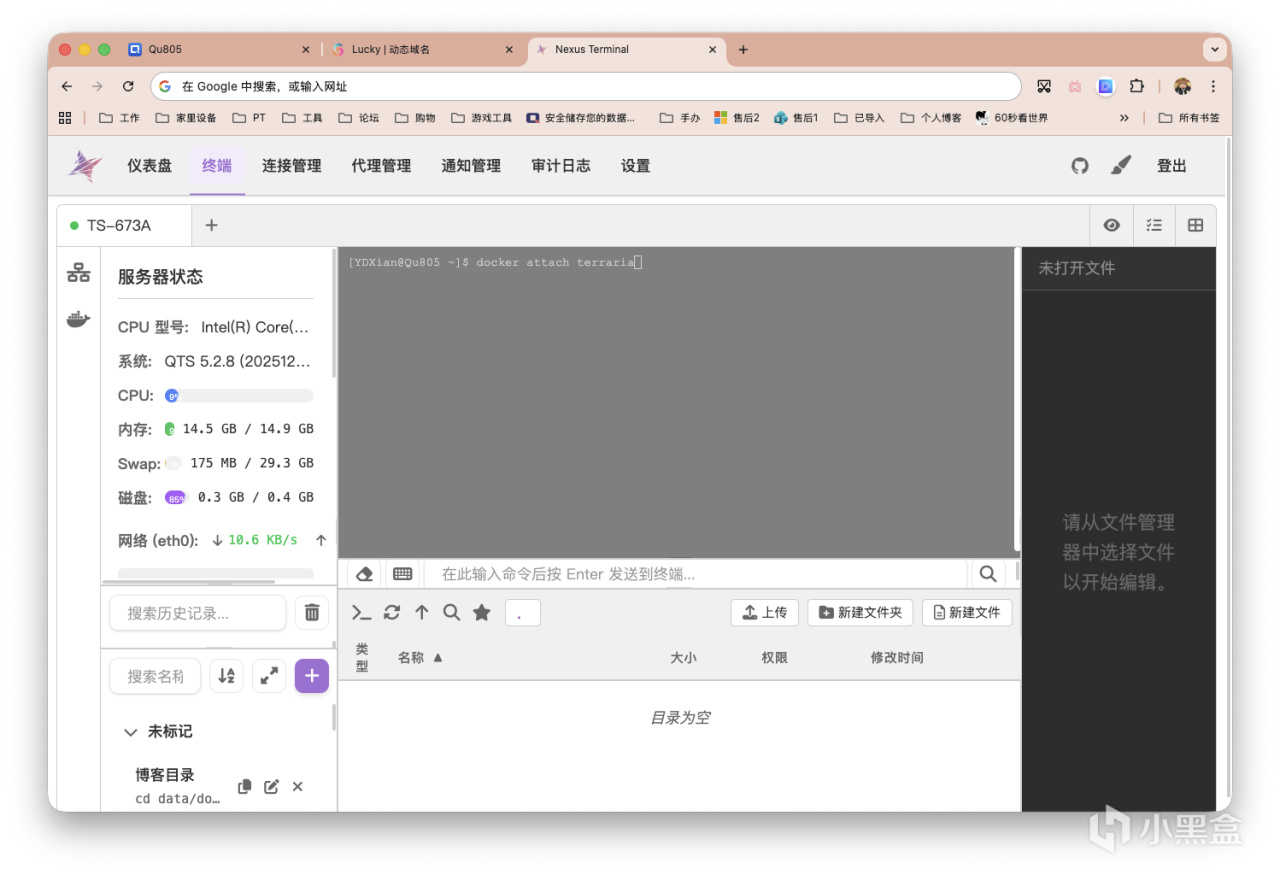Search files with file manager magnifier
Screen dimensions: 1280x875
point(452,613)
